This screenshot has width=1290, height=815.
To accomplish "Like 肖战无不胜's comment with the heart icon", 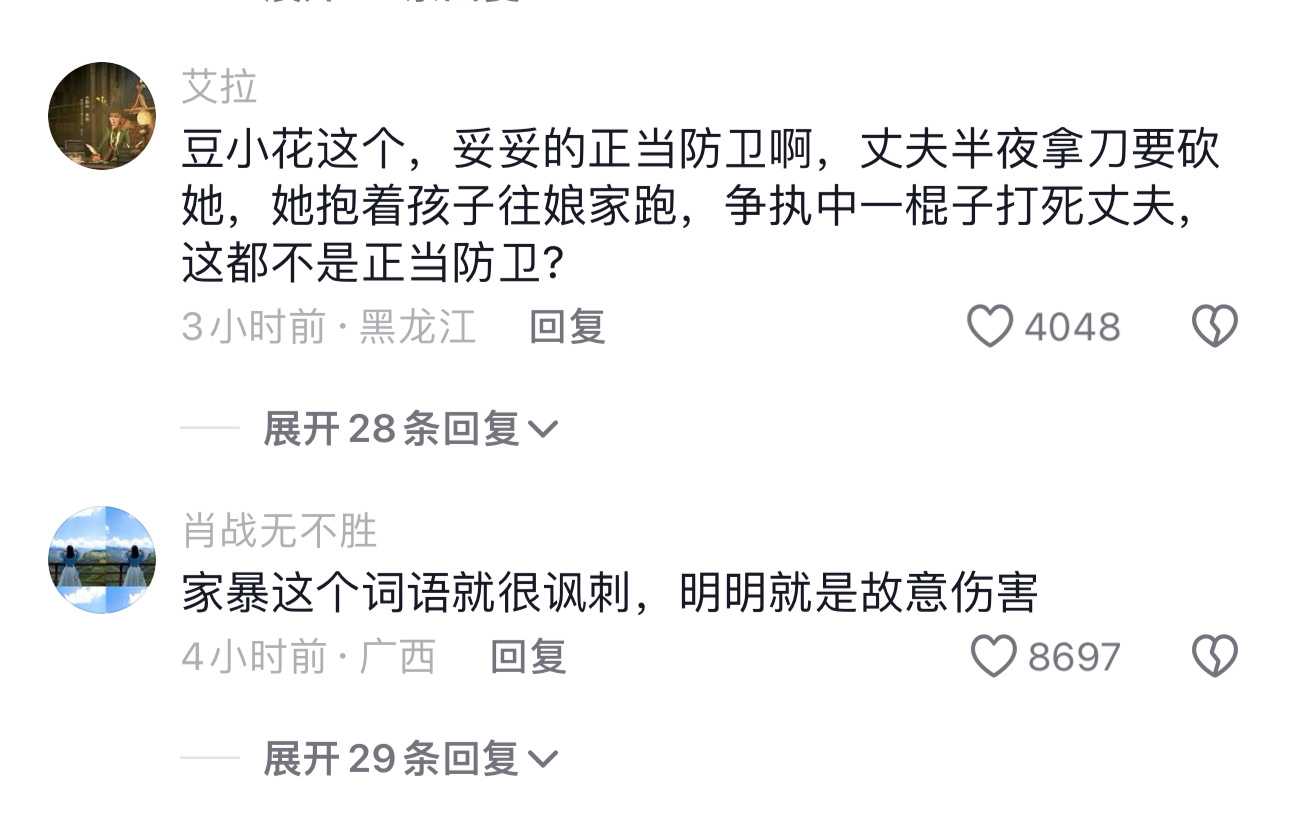I will (x=994, y=656).
